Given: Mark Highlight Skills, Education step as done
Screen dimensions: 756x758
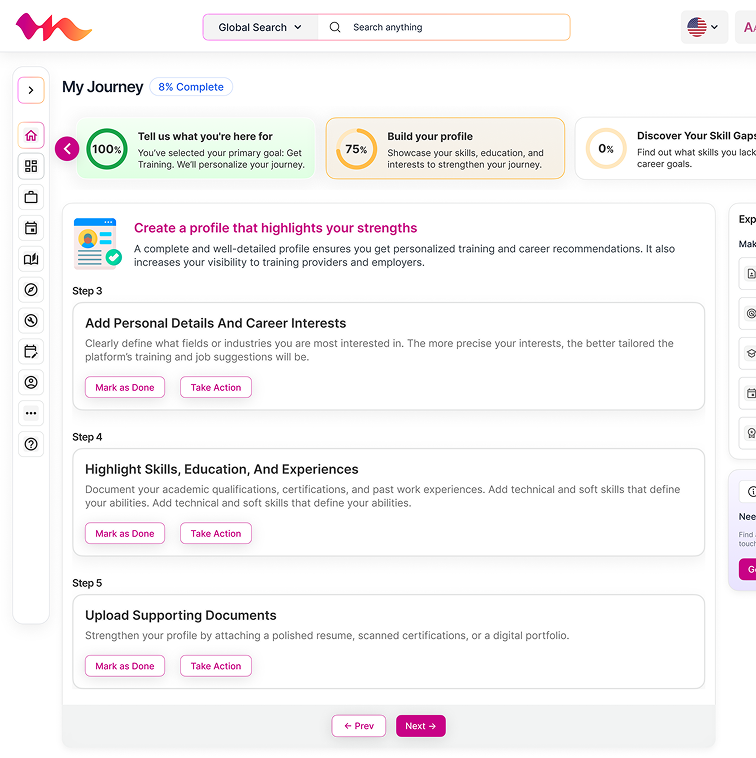Looking at the screenshot, I should pyautogui.click(x=125, y=534).
